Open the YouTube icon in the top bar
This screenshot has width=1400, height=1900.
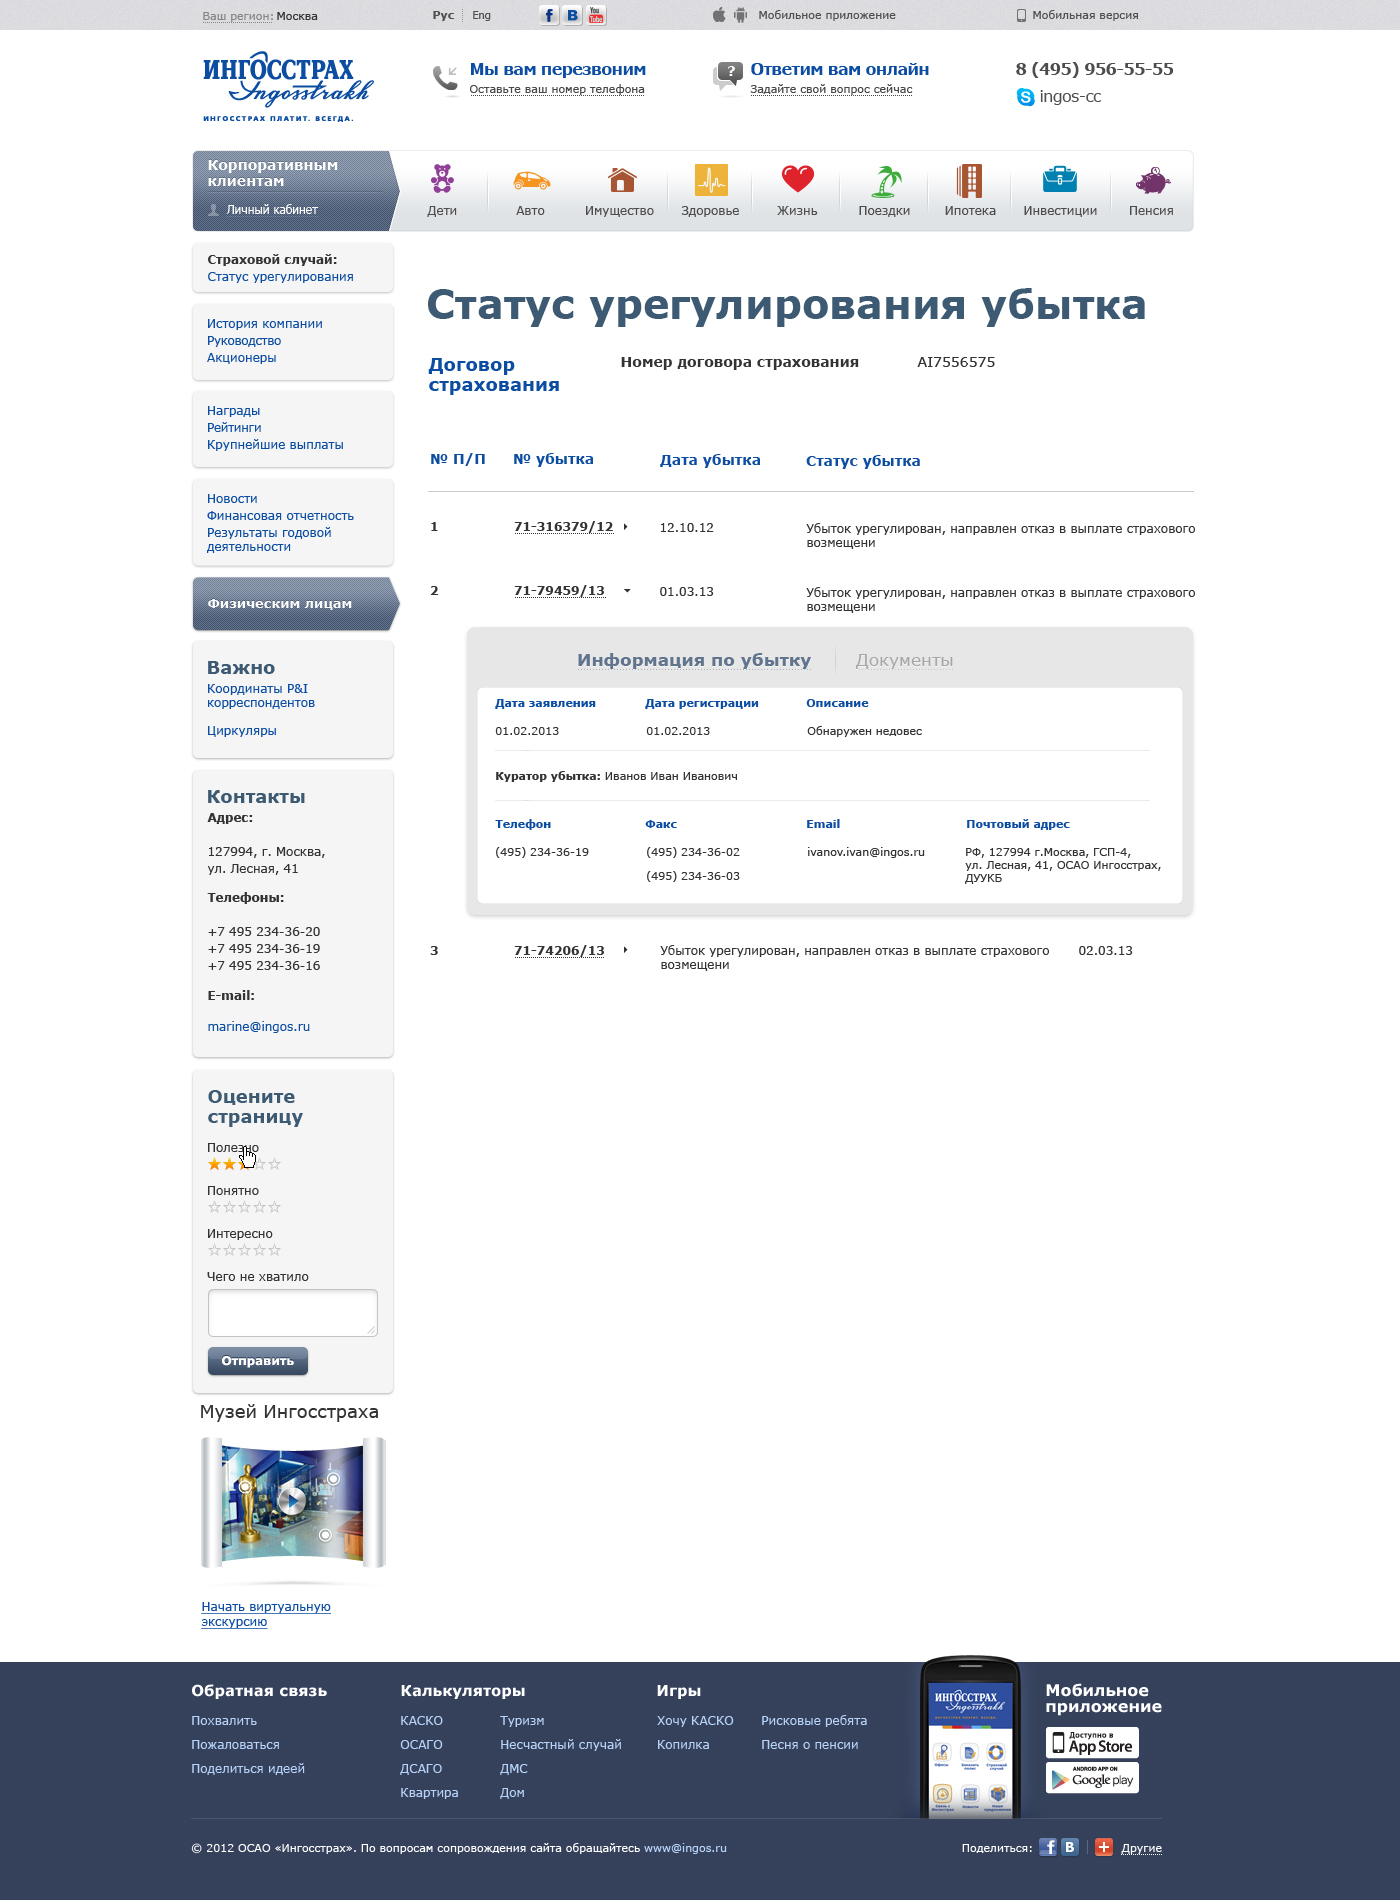point(596,15)
